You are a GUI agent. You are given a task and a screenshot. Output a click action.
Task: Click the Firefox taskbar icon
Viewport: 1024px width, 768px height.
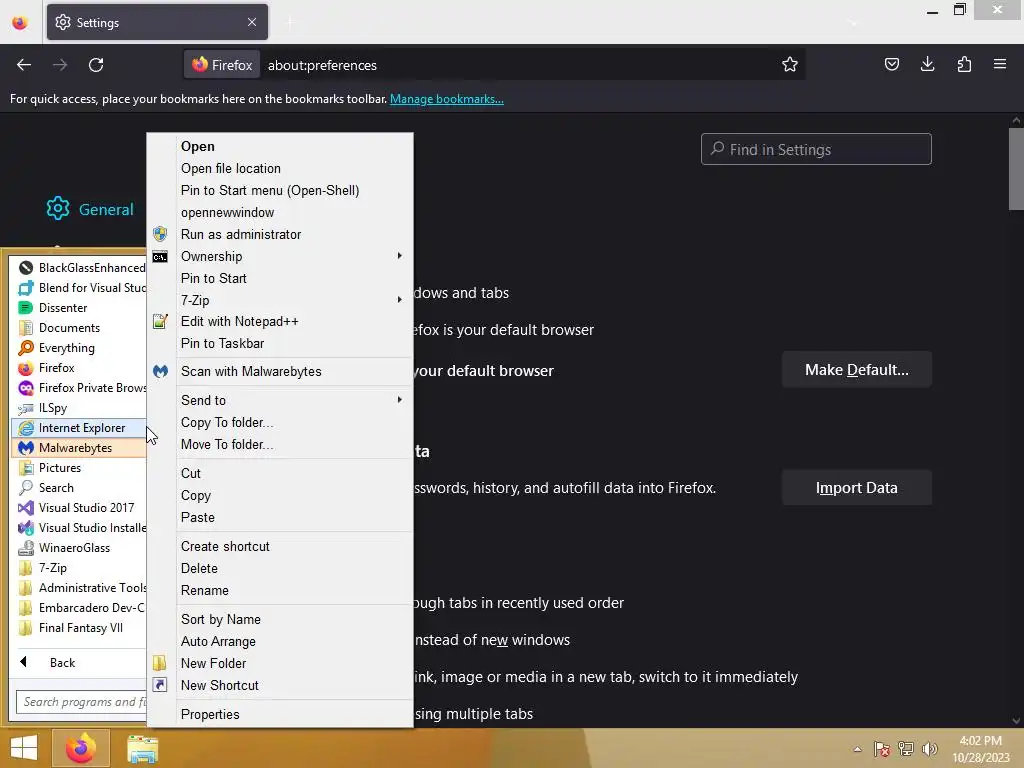click(80, 748)
